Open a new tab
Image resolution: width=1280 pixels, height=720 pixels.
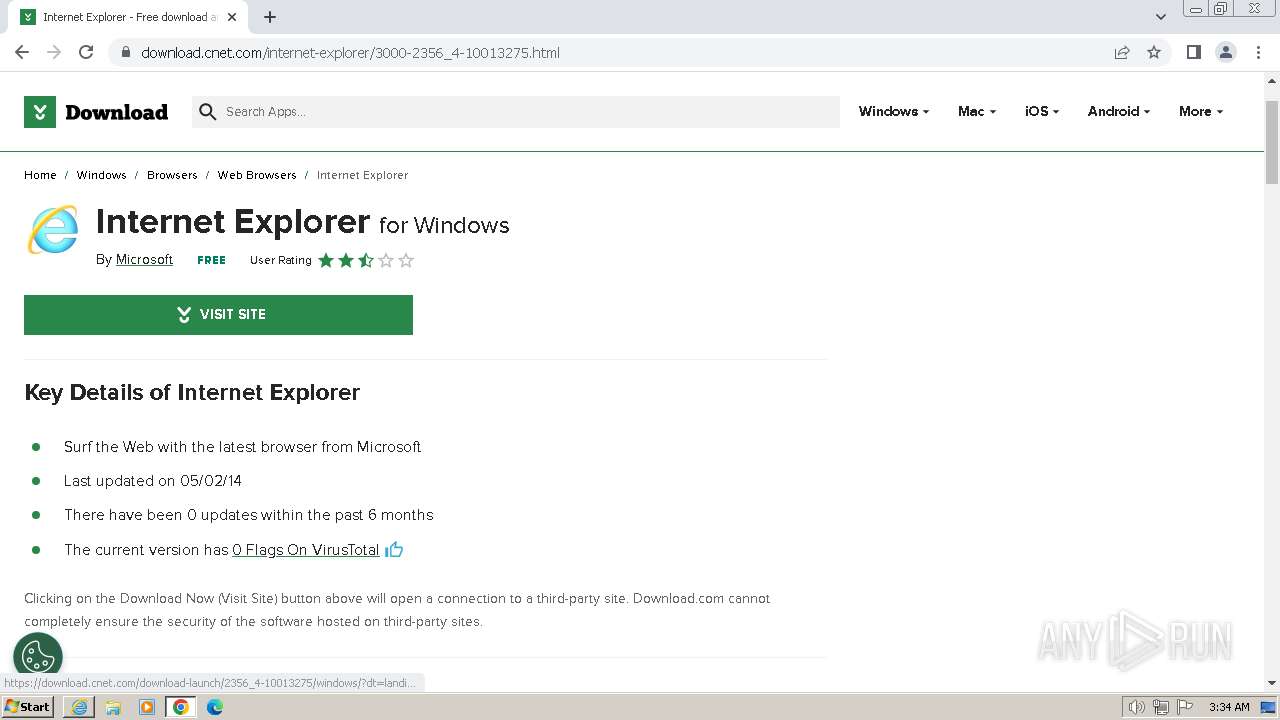(x=270, y=17)
